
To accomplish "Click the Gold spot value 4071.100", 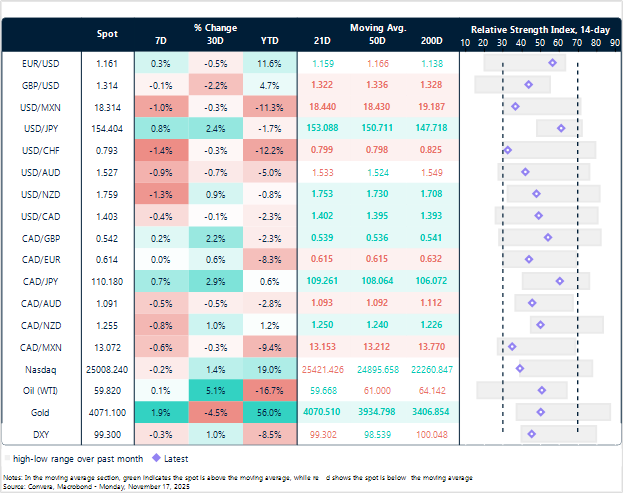I will [x=107, y=411].
